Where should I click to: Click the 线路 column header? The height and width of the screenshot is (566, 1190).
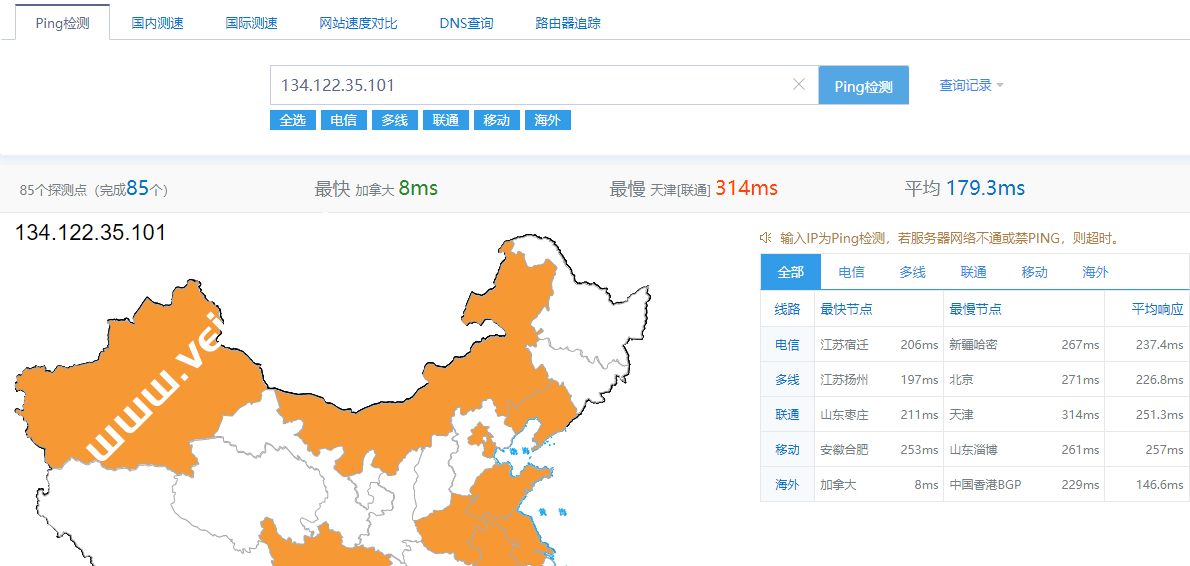[787, 309]
